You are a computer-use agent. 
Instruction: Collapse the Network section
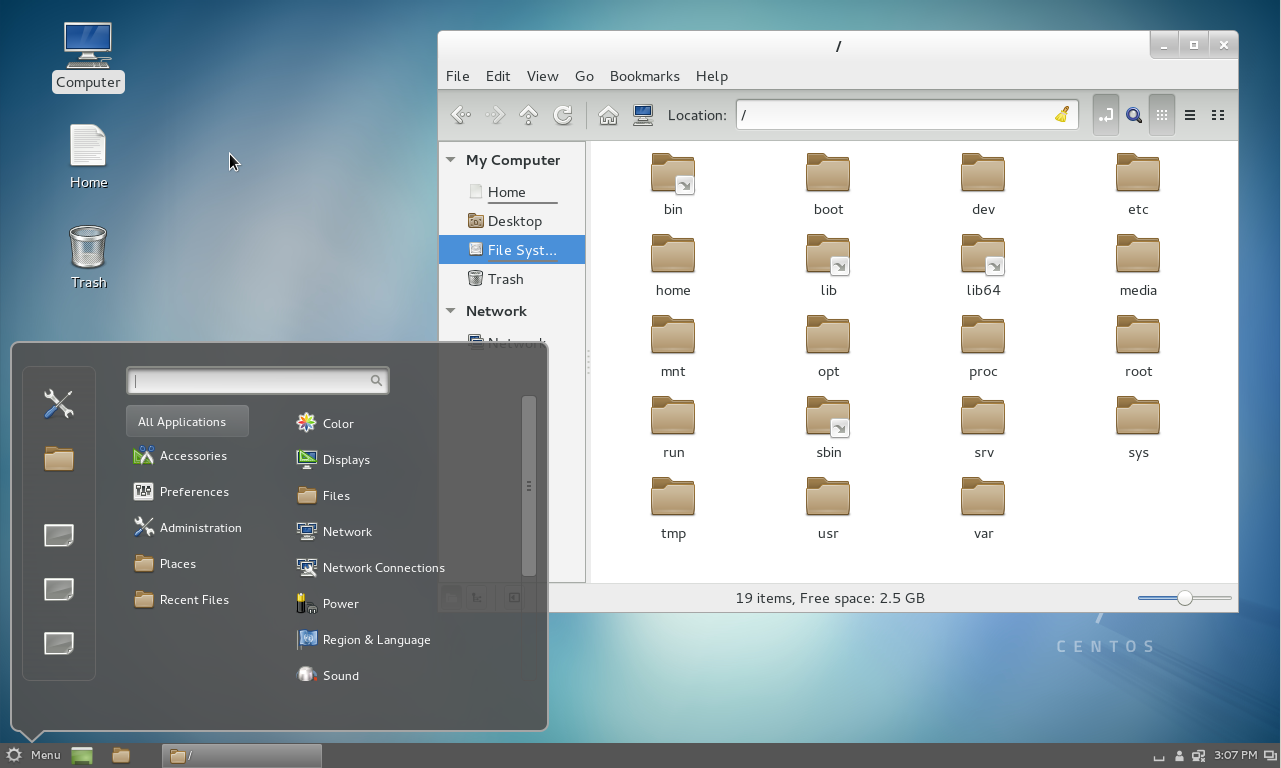450,311
